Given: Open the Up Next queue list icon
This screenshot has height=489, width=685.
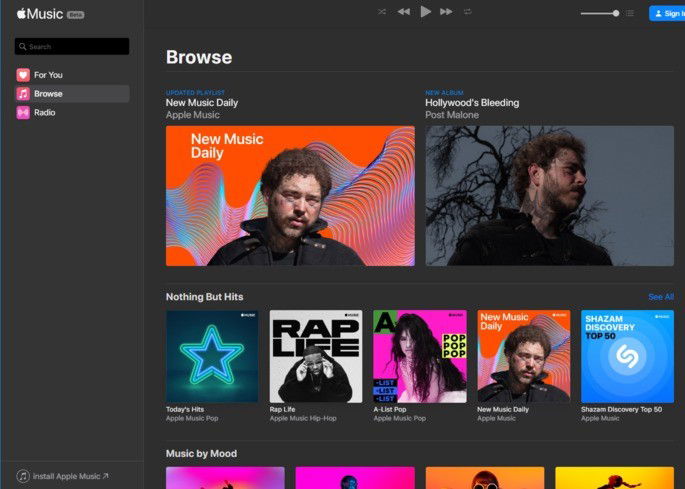Looking at the screenshot, I should (x=630, y=13).
